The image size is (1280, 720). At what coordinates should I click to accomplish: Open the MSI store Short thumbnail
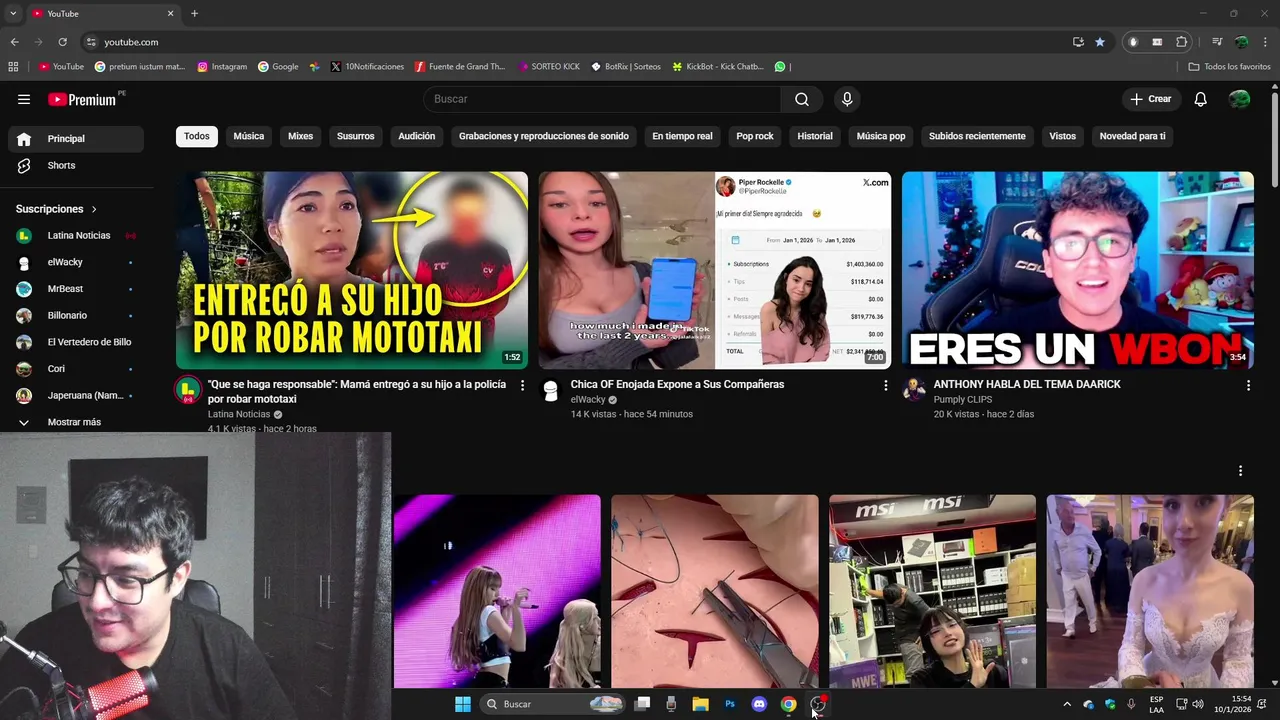pos(932,591)
